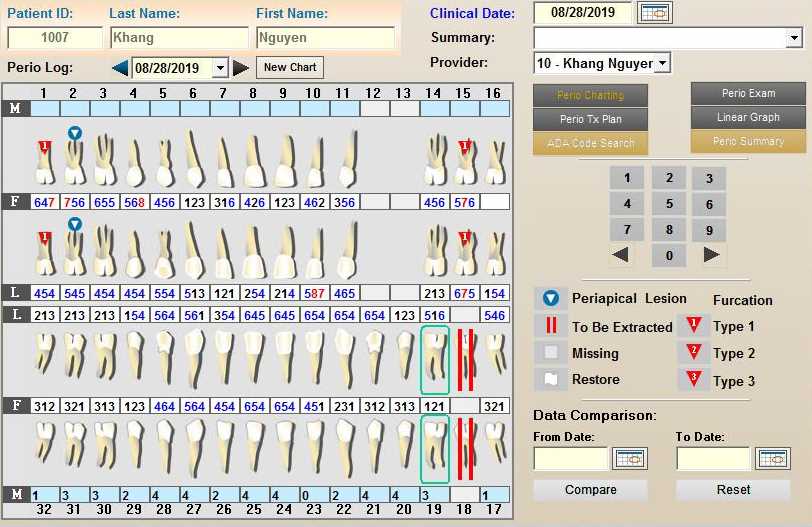
Task: Open the Perio Summary view
Action: click(748, 141)
